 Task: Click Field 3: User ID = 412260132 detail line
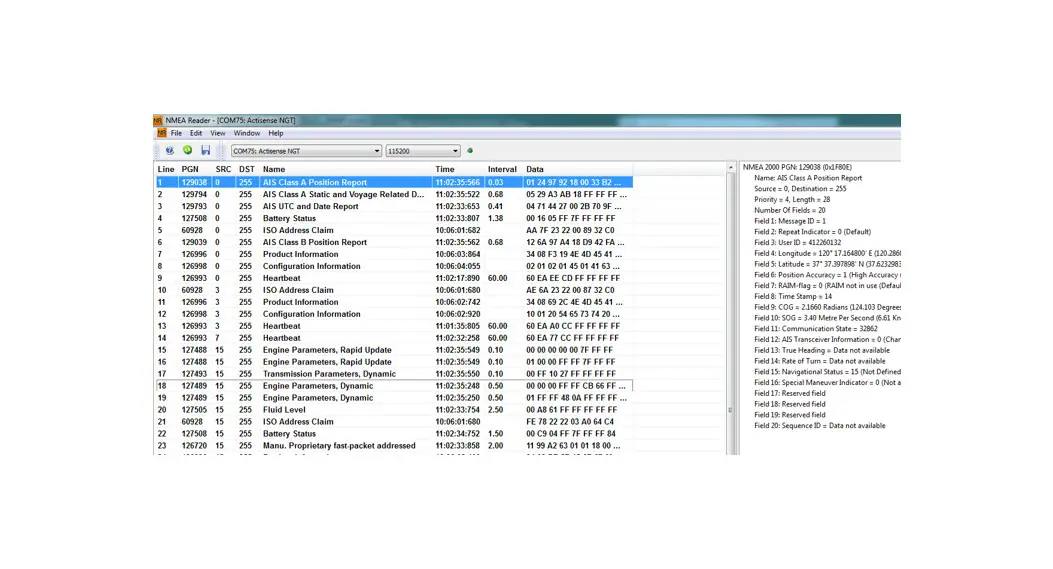point(797,243)
